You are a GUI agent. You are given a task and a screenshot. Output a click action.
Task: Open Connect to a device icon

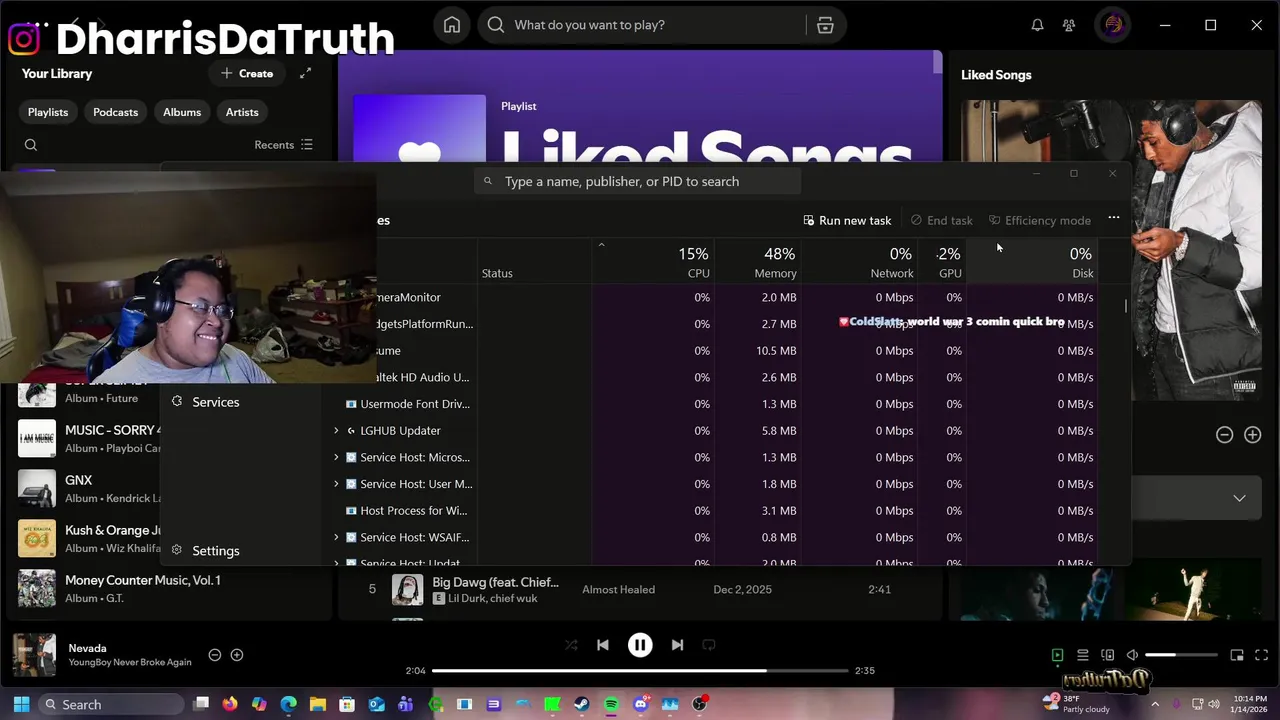tap(1107, 655)
